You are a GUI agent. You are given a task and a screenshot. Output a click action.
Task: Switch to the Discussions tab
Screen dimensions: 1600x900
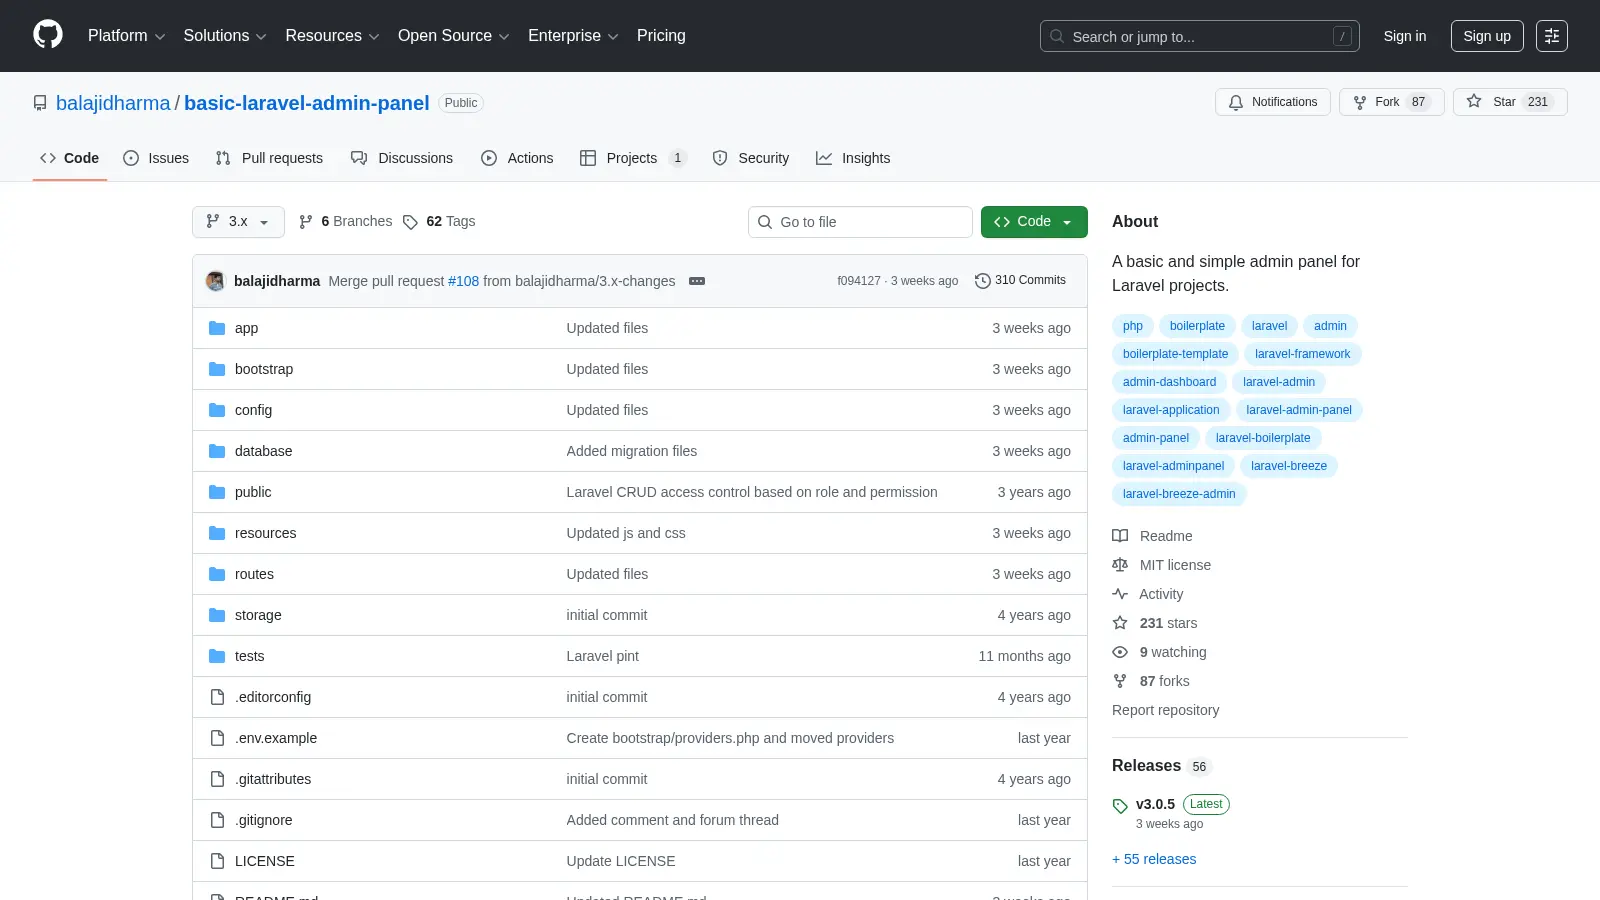[x=402, y=158]
